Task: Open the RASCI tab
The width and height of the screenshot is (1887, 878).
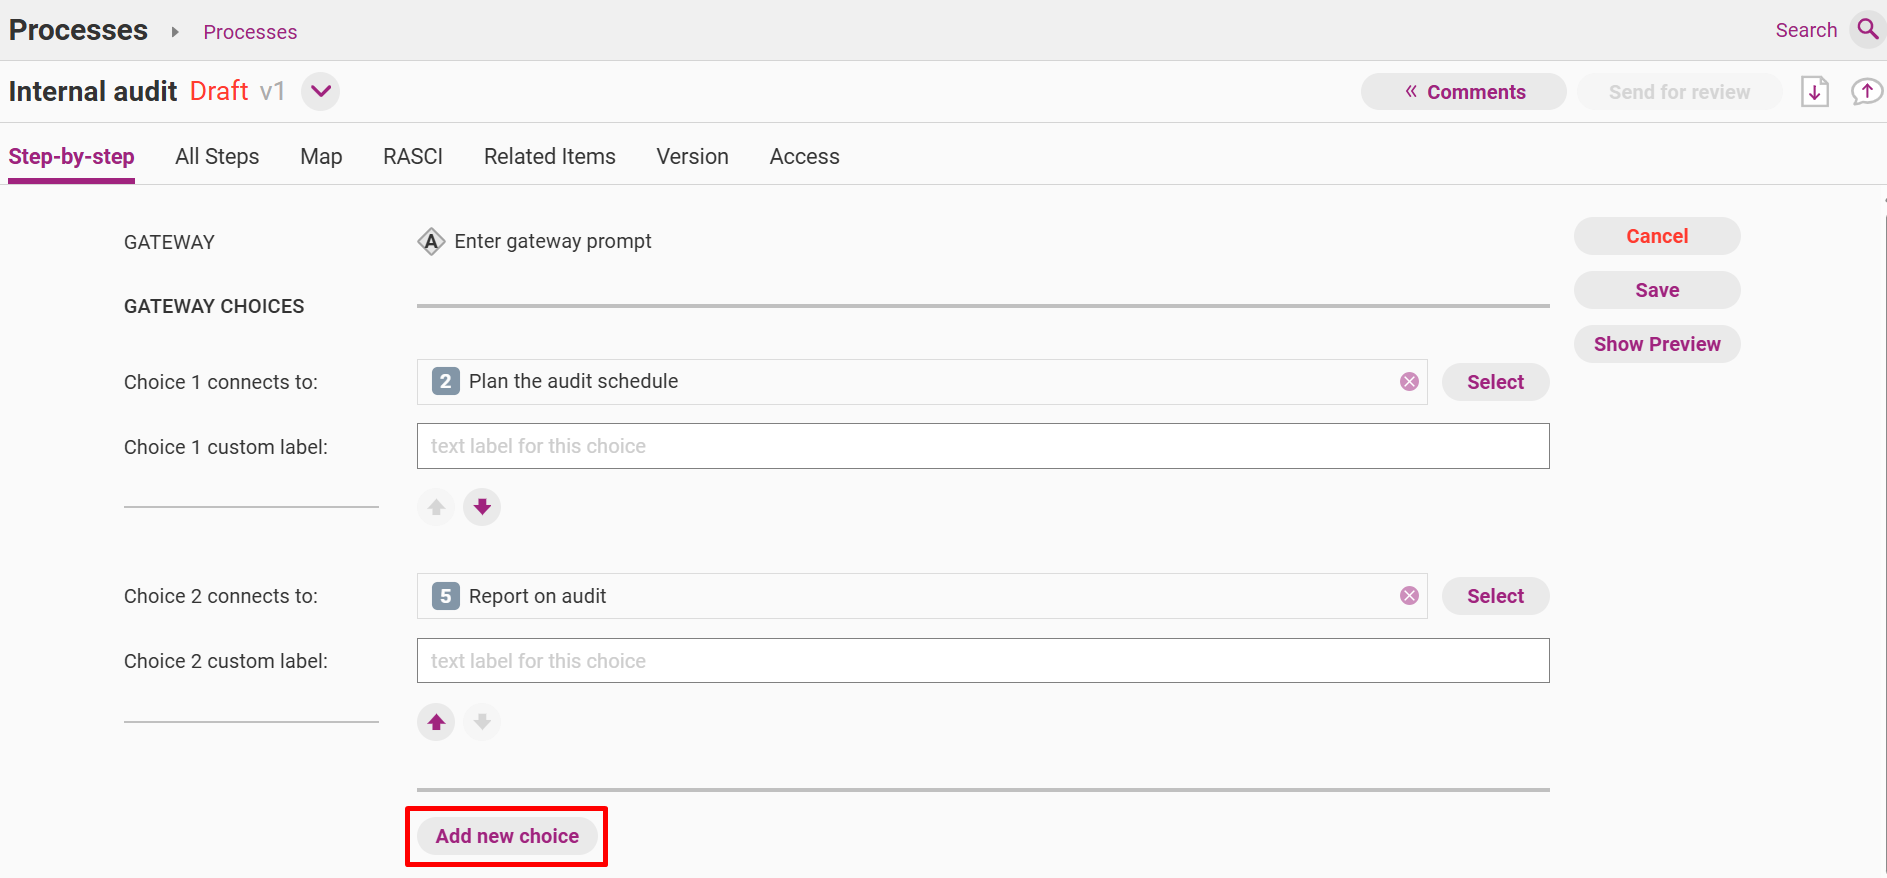Action: coord(413,156)
